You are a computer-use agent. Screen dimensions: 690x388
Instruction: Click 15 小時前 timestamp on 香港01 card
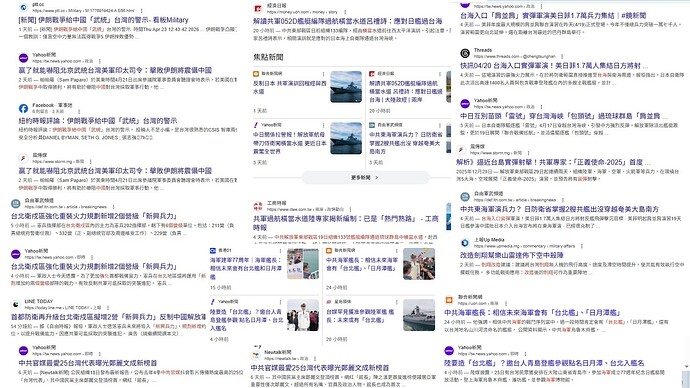point(220,287)
